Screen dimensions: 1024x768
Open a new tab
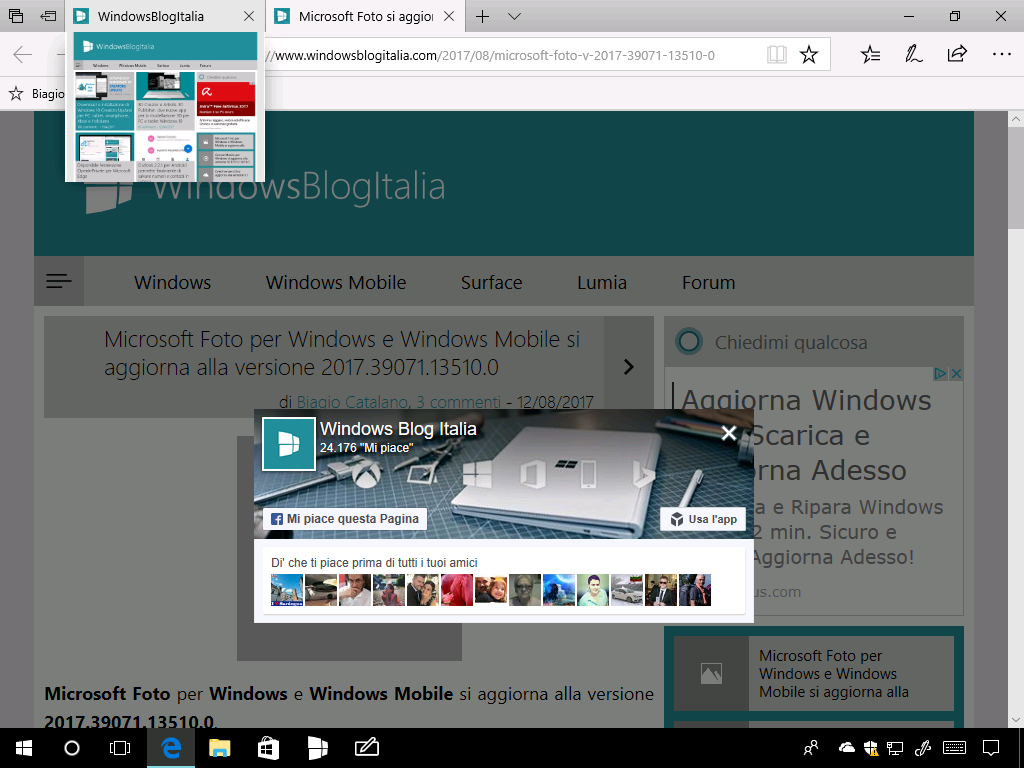(x=483, y=16)
